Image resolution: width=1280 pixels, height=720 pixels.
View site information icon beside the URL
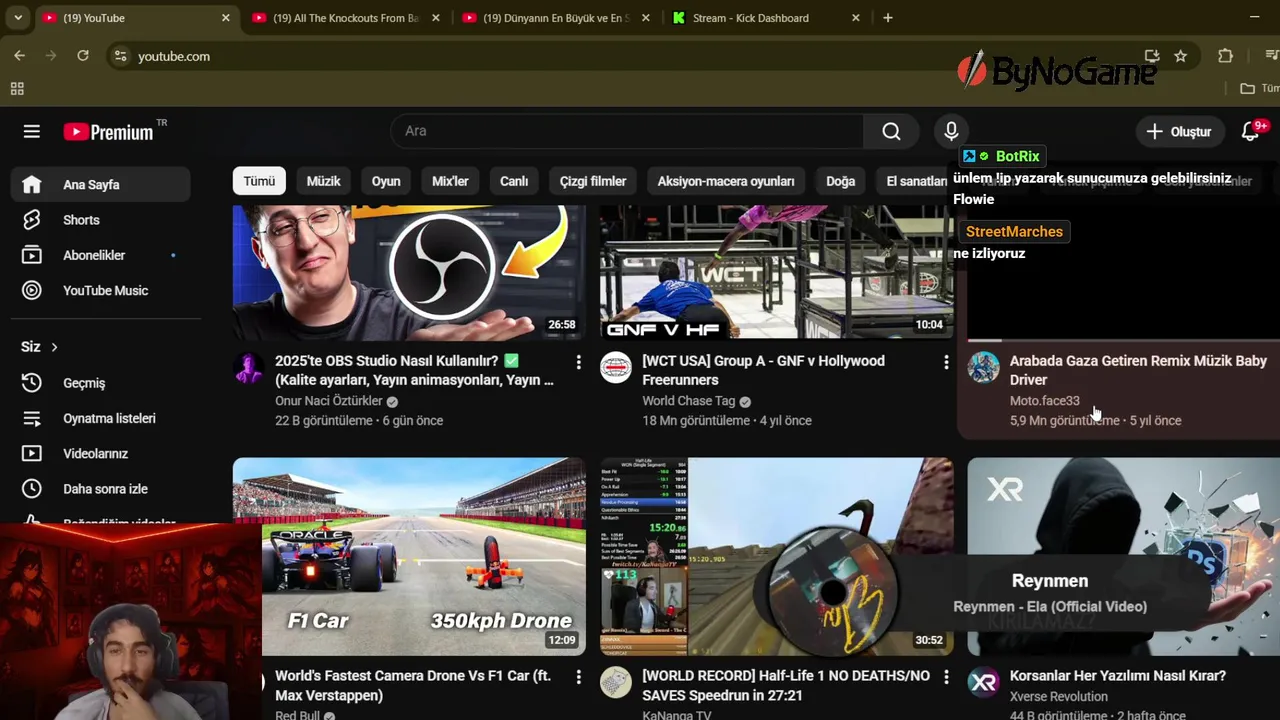click(x=120, y=56)
